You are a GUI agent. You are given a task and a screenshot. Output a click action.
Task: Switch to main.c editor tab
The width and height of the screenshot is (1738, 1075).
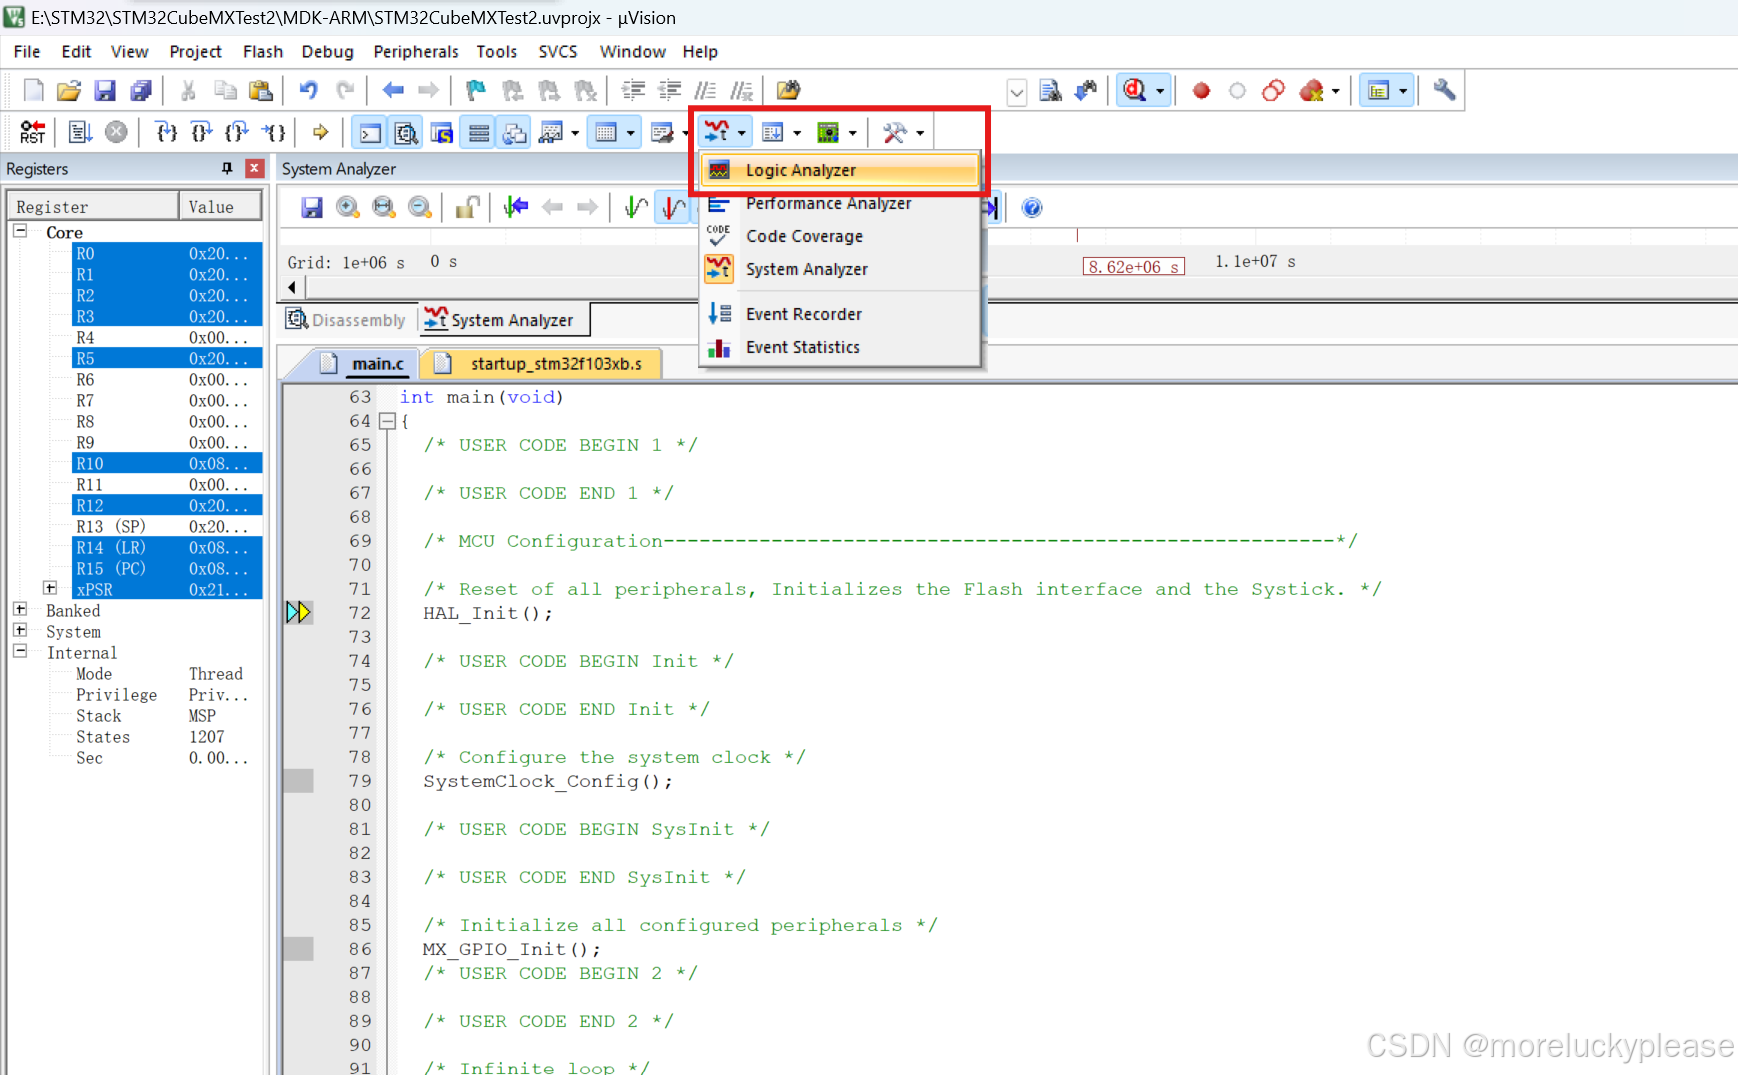click(x=364, y=363)
